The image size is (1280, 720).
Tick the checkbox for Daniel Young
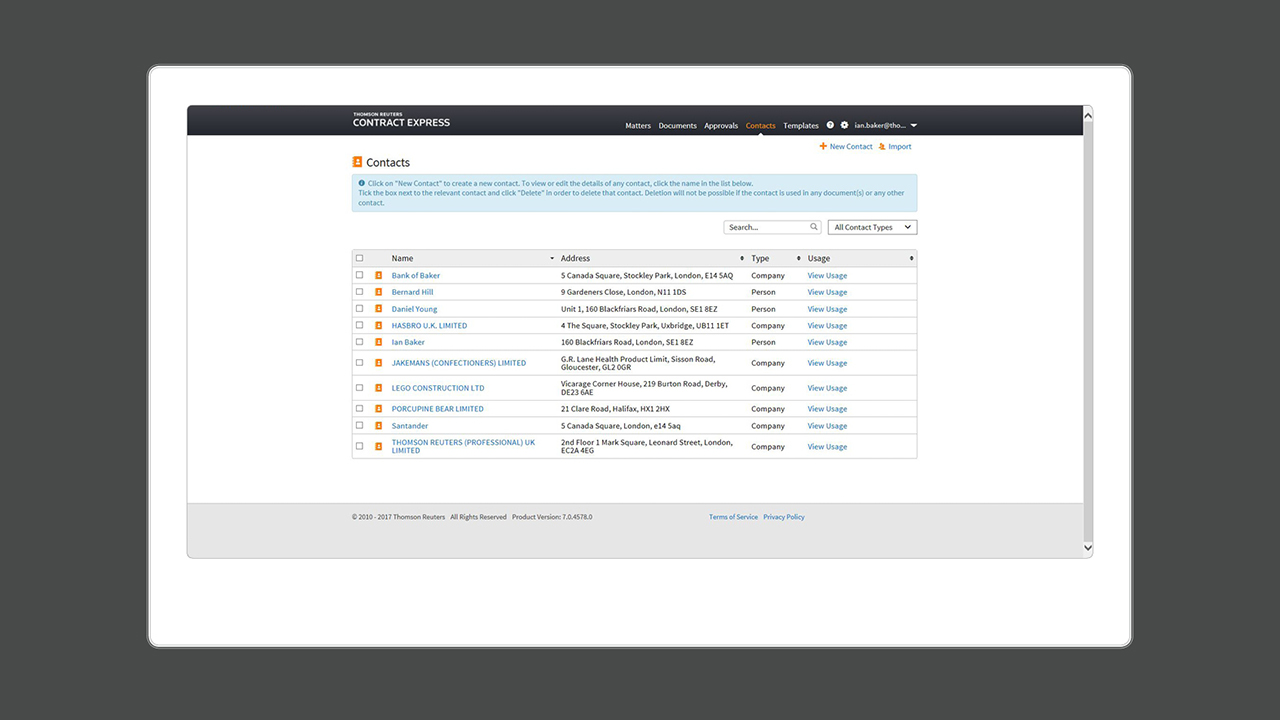(x=360, y=309)
